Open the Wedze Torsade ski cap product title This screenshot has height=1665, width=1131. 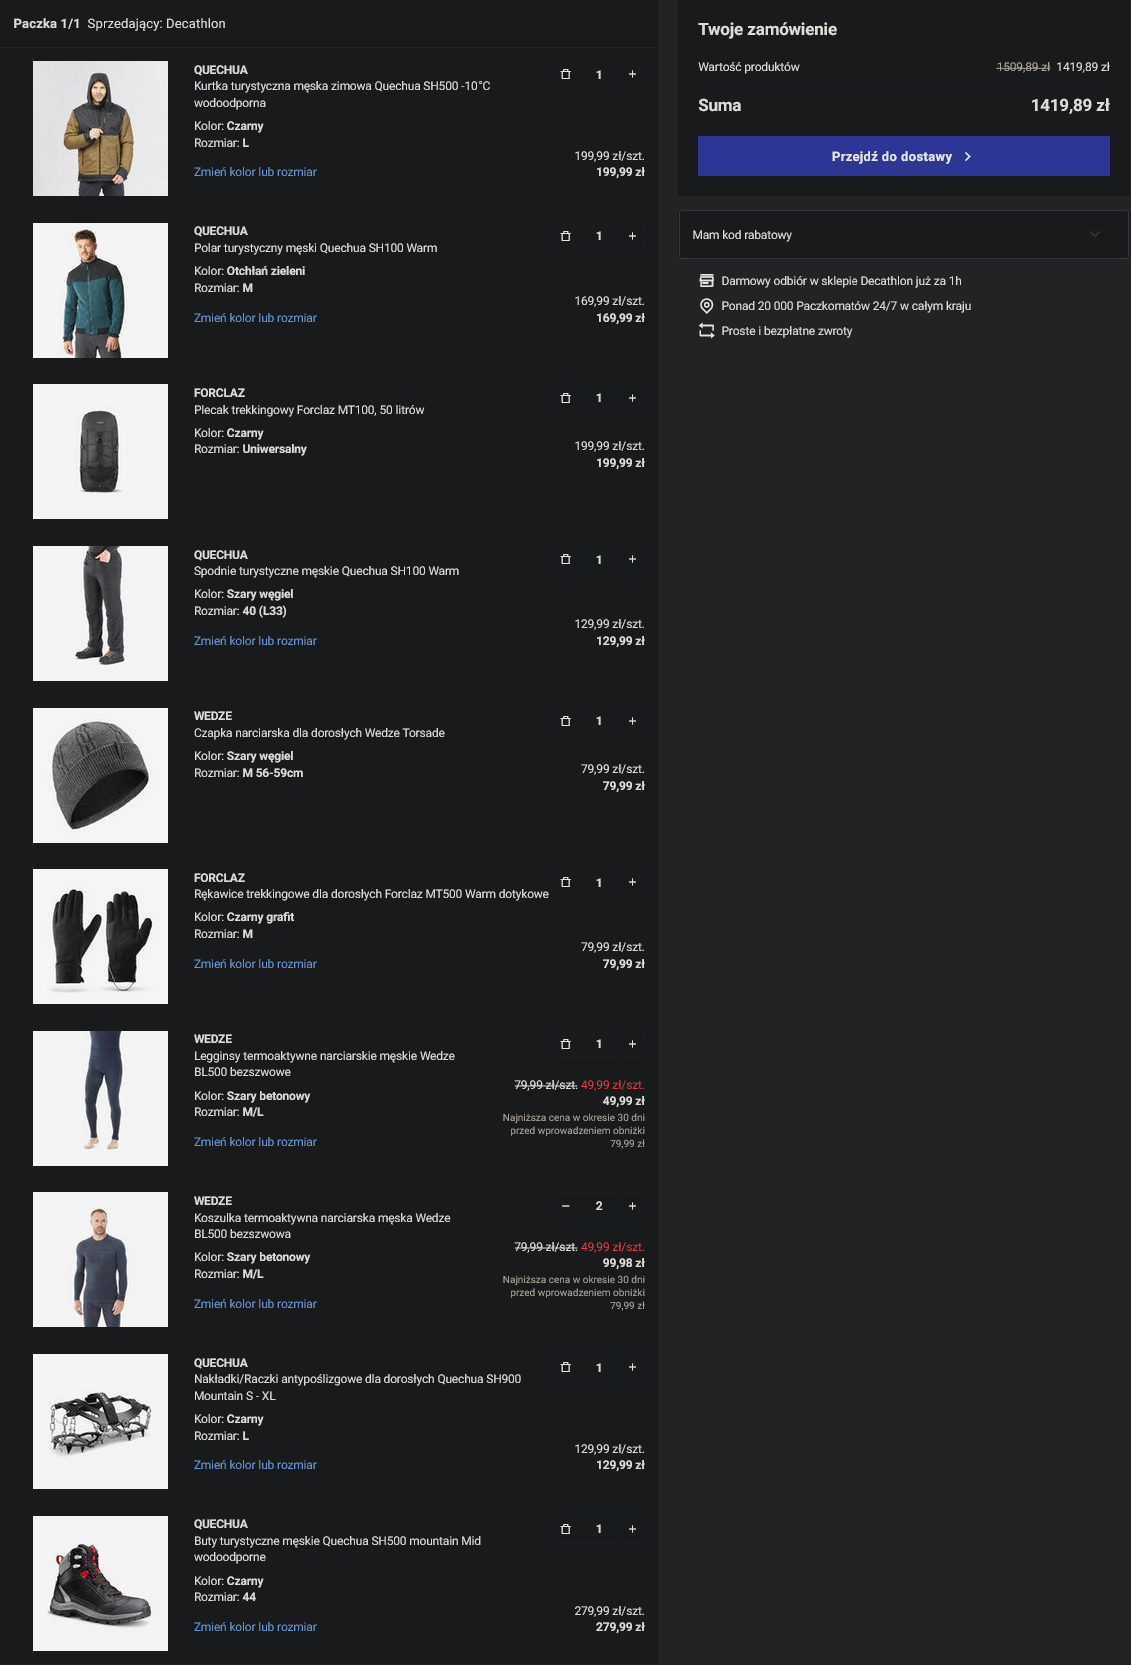point(319,733)
